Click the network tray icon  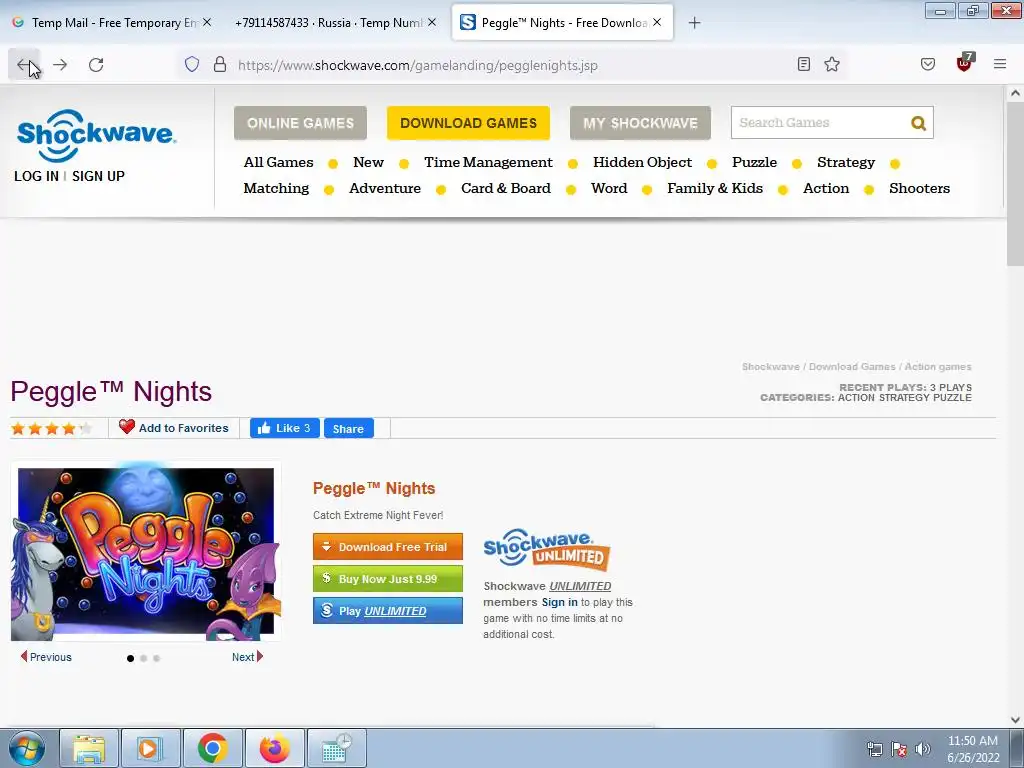[x=874, y=749]
